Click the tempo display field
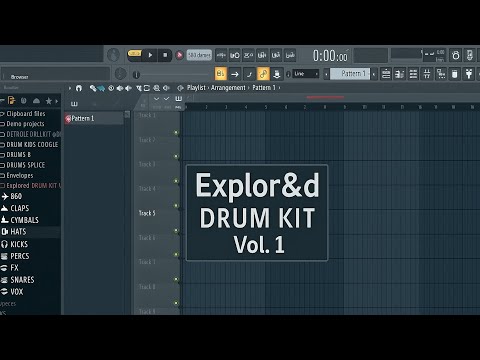 pyautogui.click(x=199, y=55)
